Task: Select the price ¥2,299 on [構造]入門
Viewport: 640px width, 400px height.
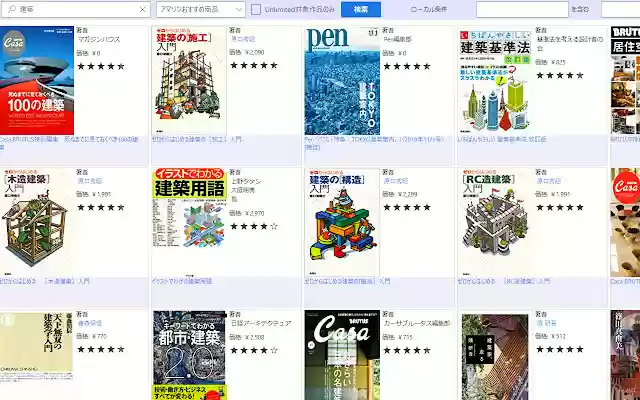Action: (408, 194)
